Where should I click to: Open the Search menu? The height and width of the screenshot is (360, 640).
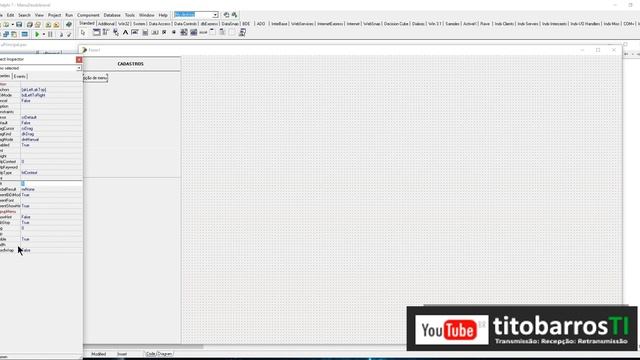coord(24,15)
